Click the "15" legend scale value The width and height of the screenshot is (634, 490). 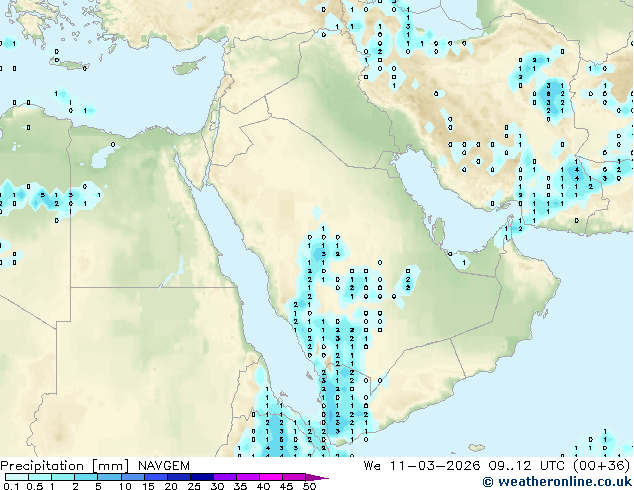[148, 486]
